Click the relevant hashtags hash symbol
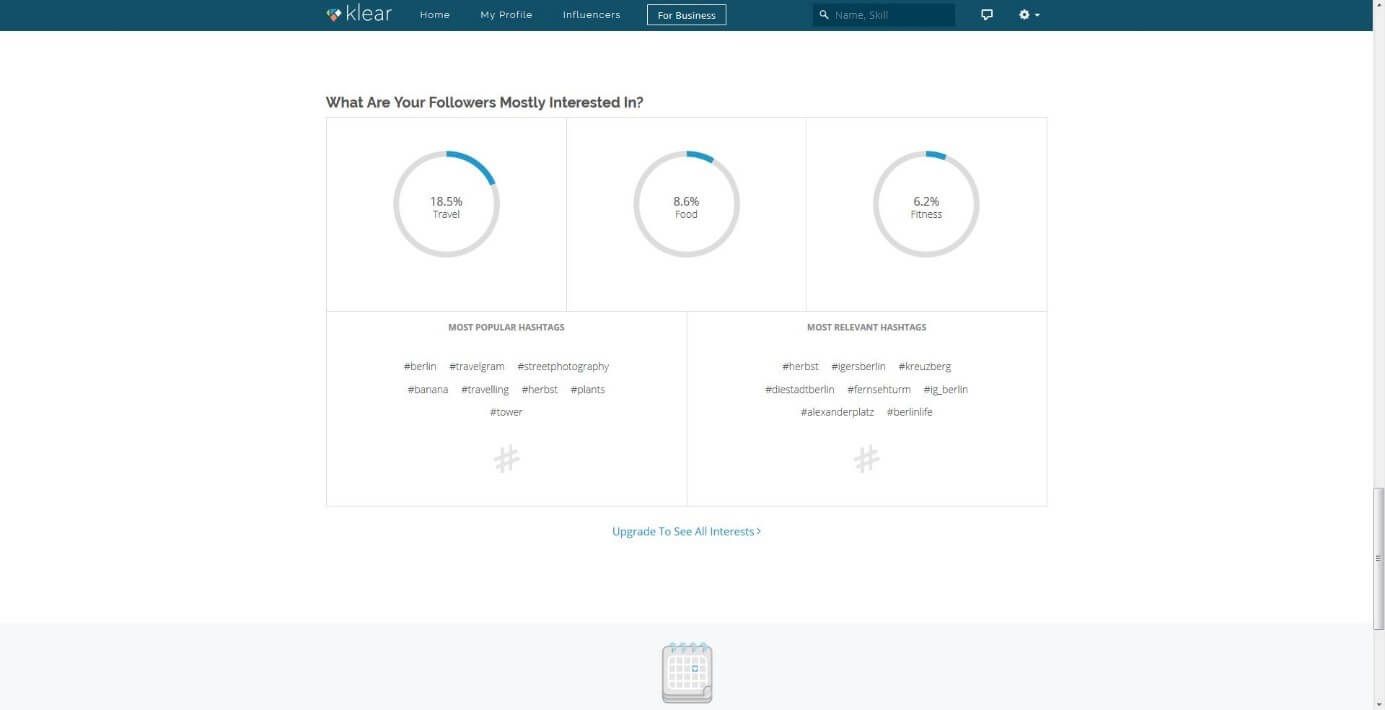Image resolution: width=1385 pixels, height=710 pixels. click(866, 459)
